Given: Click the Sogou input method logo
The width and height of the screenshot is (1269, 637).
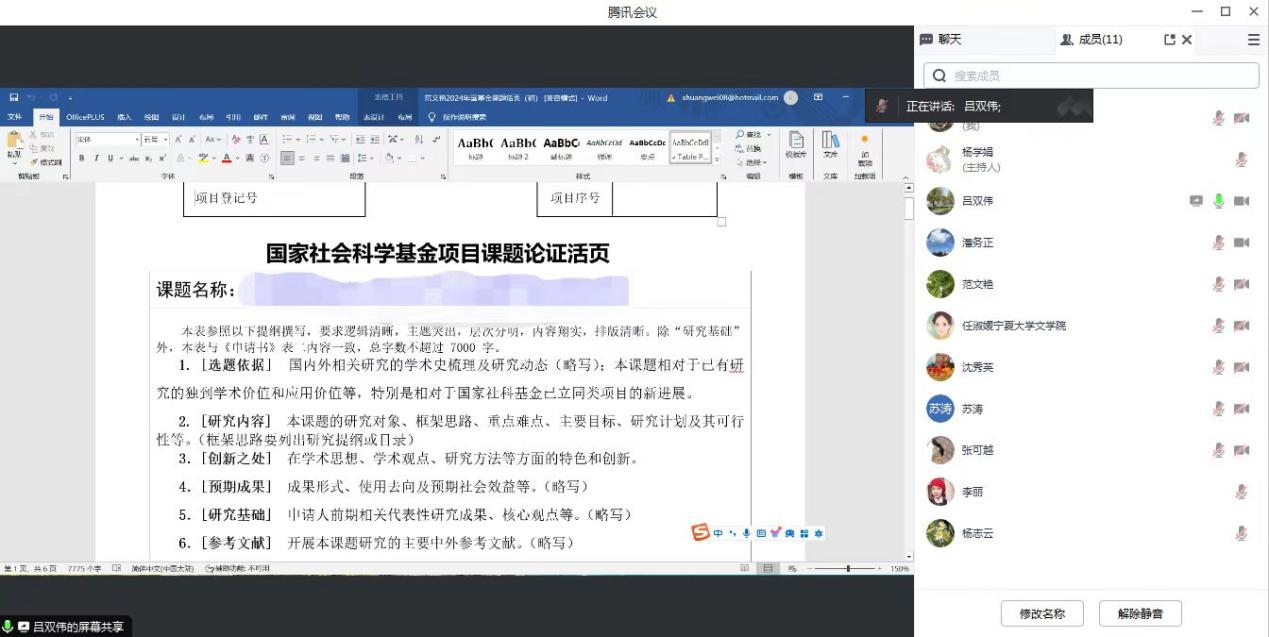Looking at the screenshot, I should pos(701,533).
